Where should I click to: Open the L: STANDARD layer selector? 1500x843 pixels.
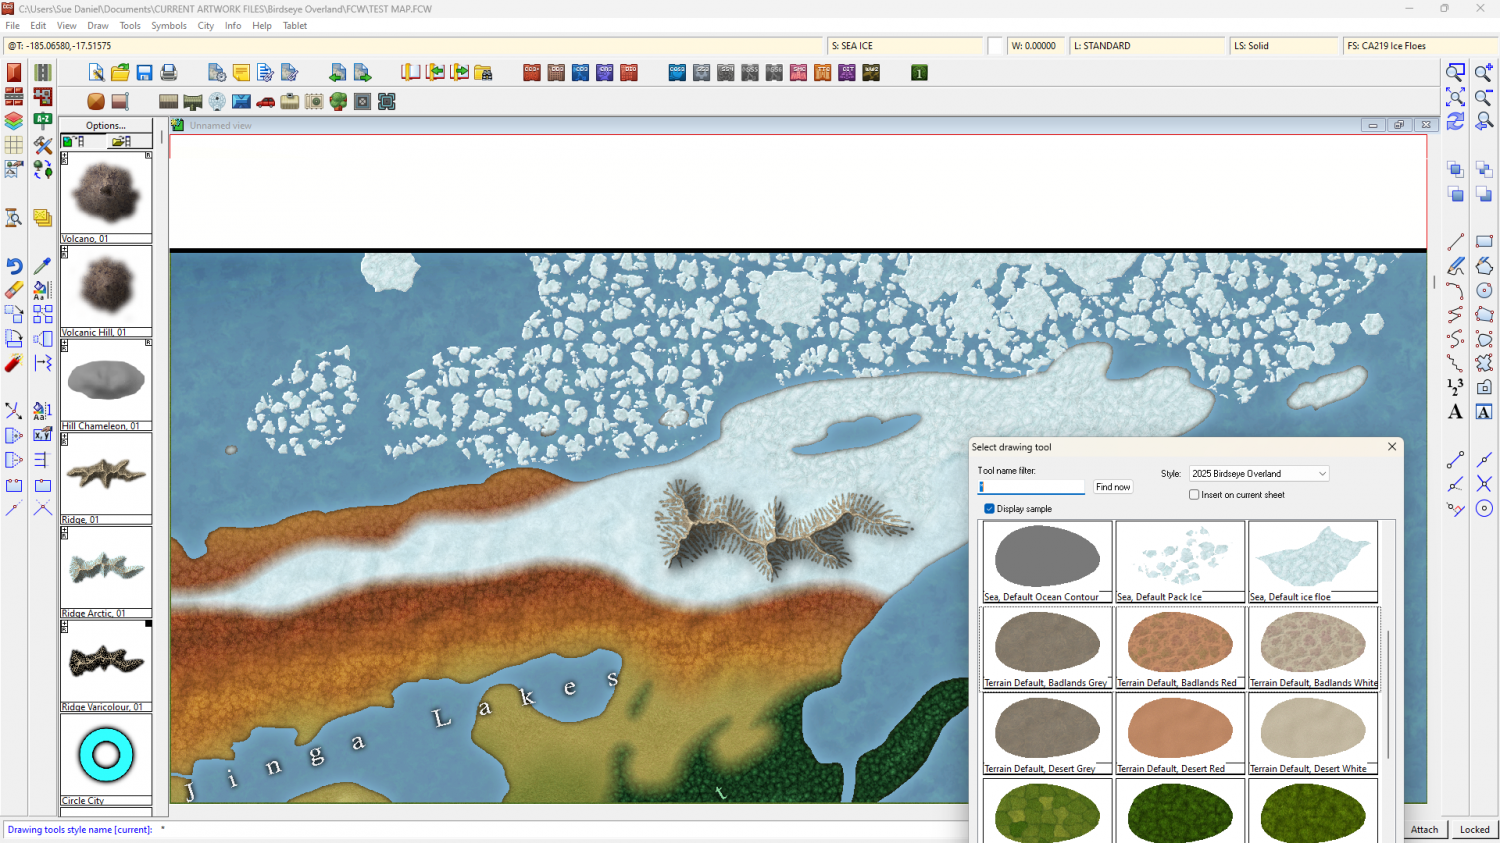(x=1147, y=46)
